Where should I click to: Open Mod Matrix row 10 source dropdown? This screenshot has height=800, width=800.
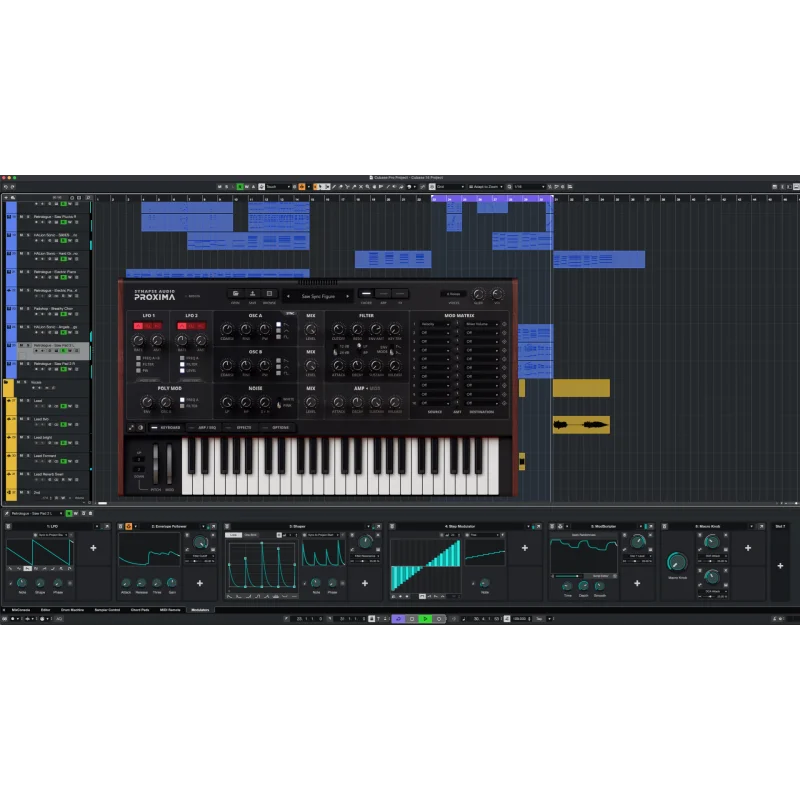435,403
